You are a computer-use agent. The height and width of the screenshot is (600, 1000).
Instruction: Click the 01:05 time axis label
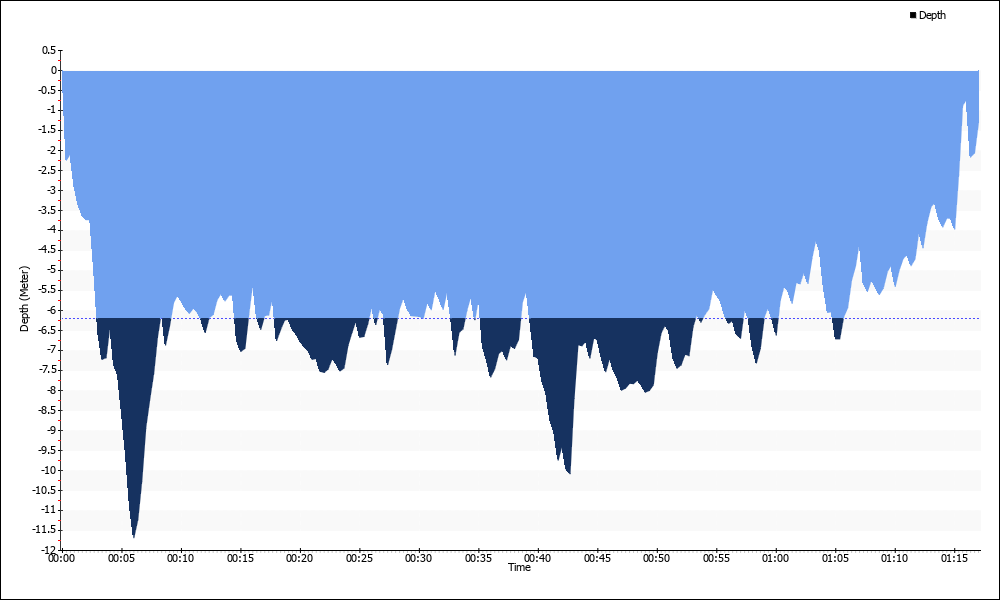tap(835, 558)
